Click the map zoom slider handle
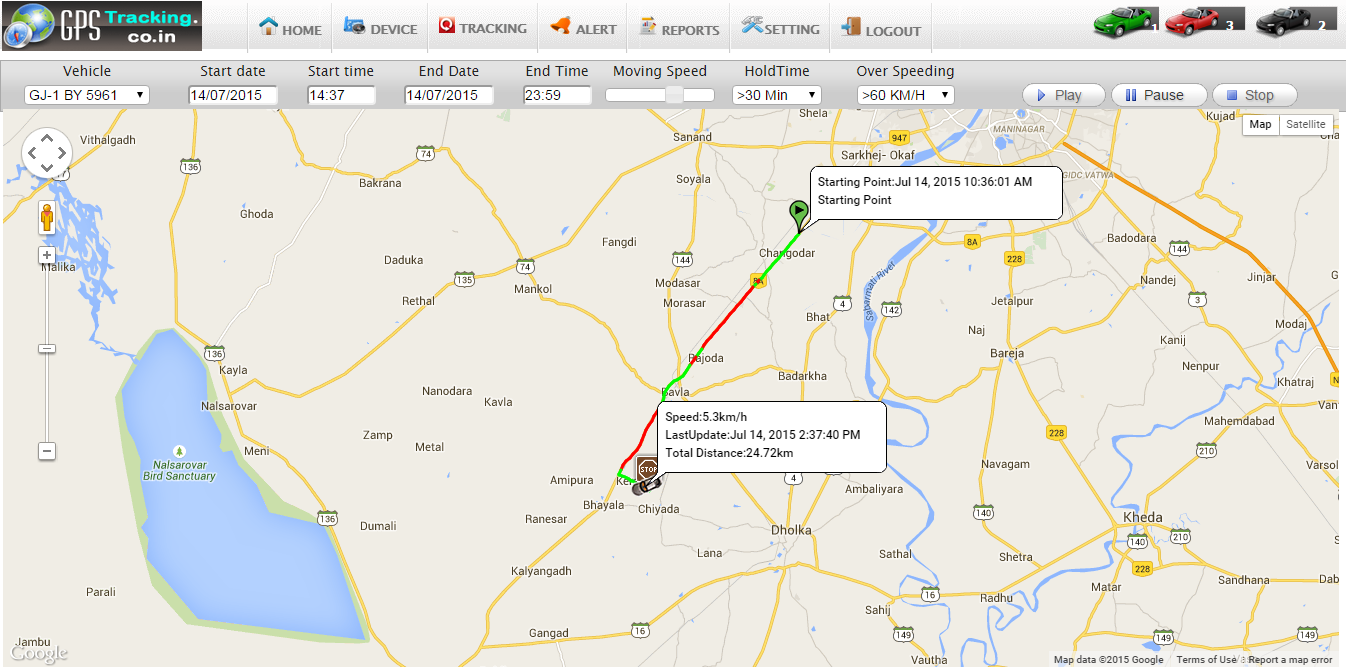 [47, 348]
